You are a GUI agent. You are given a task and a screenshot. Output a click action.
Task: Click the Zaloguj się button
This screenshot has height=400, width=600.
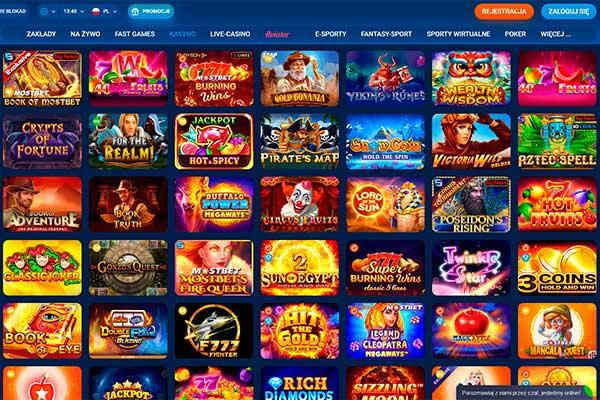pos(569,11)
